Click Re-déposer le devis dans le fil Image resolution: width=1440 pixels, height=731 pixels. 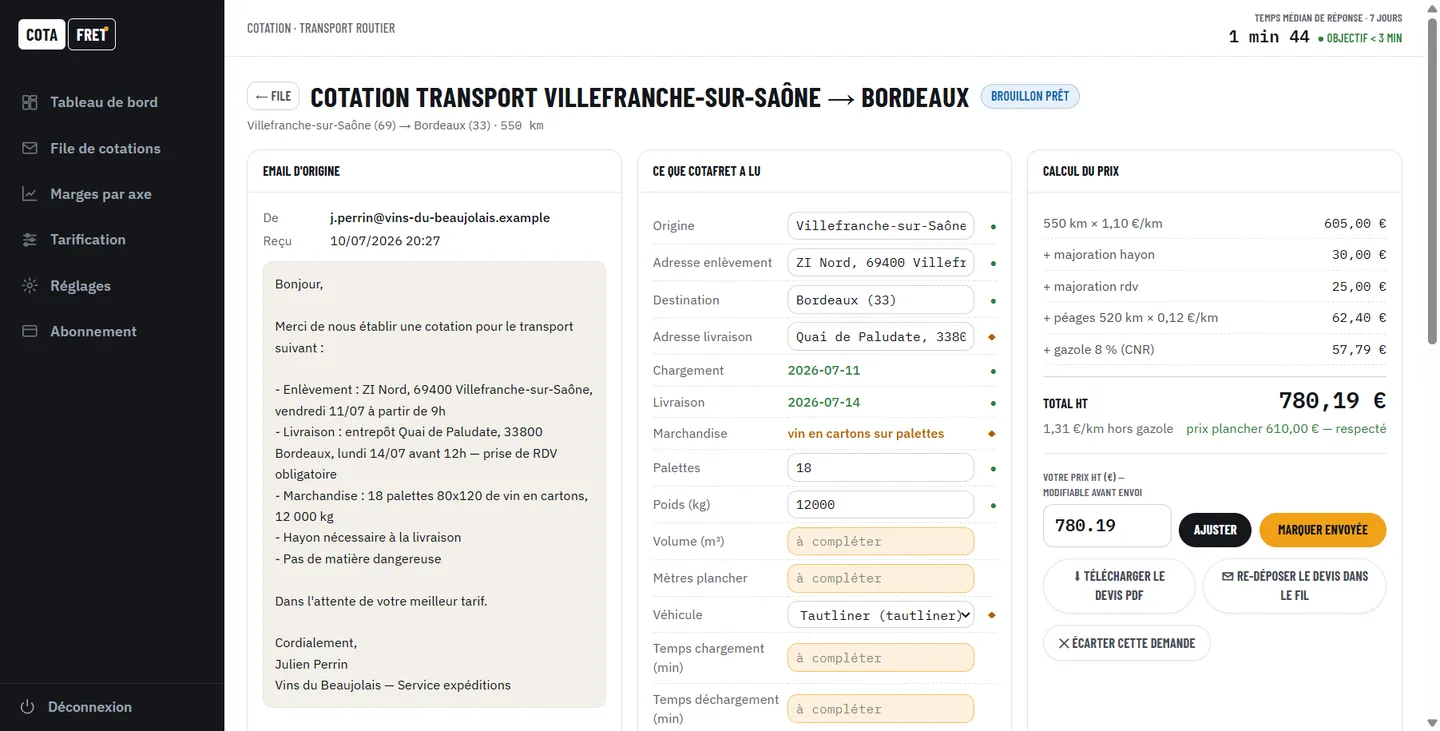[1294, 586]
